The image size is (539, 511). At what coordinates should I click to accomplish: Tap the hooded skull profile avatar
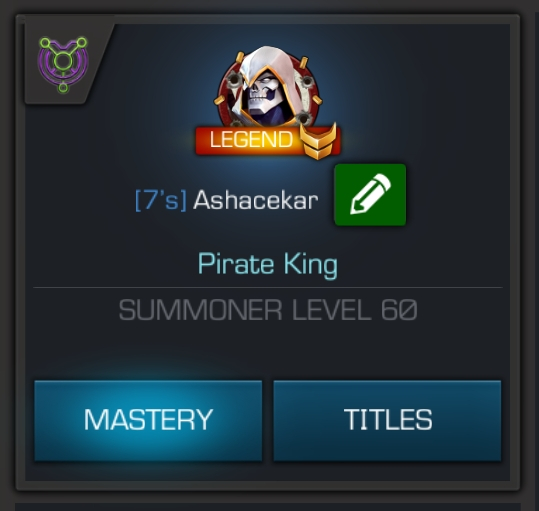pyautogui.click(x=268, y=87)
